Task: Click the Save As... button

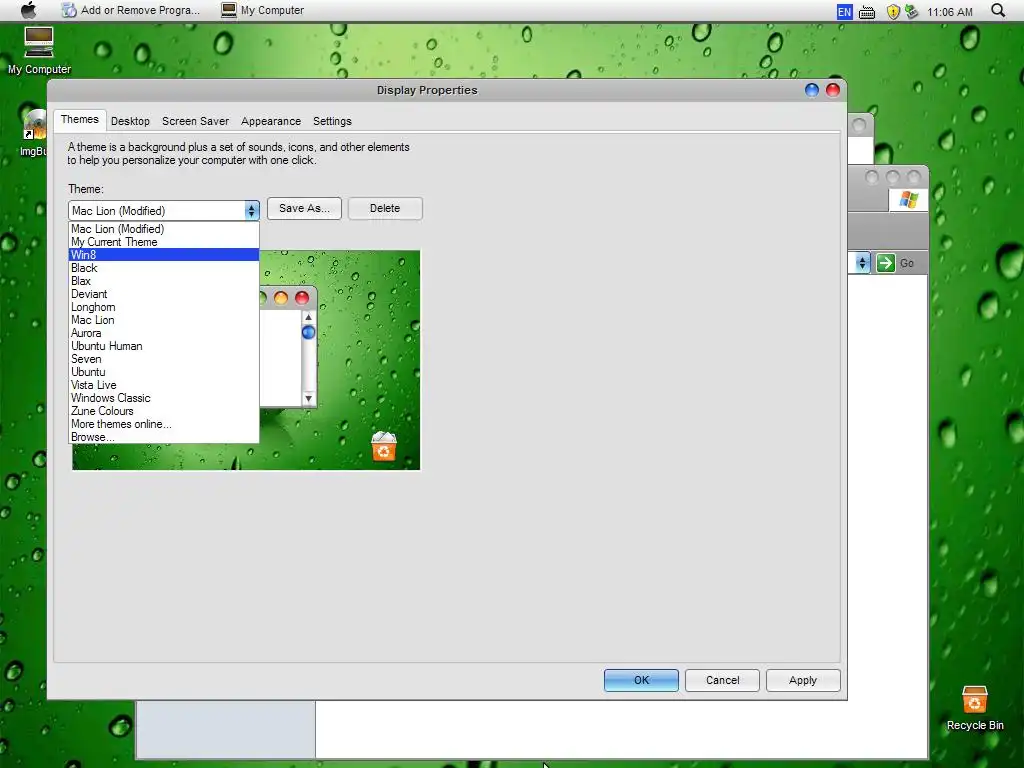Action: [304, 208]
